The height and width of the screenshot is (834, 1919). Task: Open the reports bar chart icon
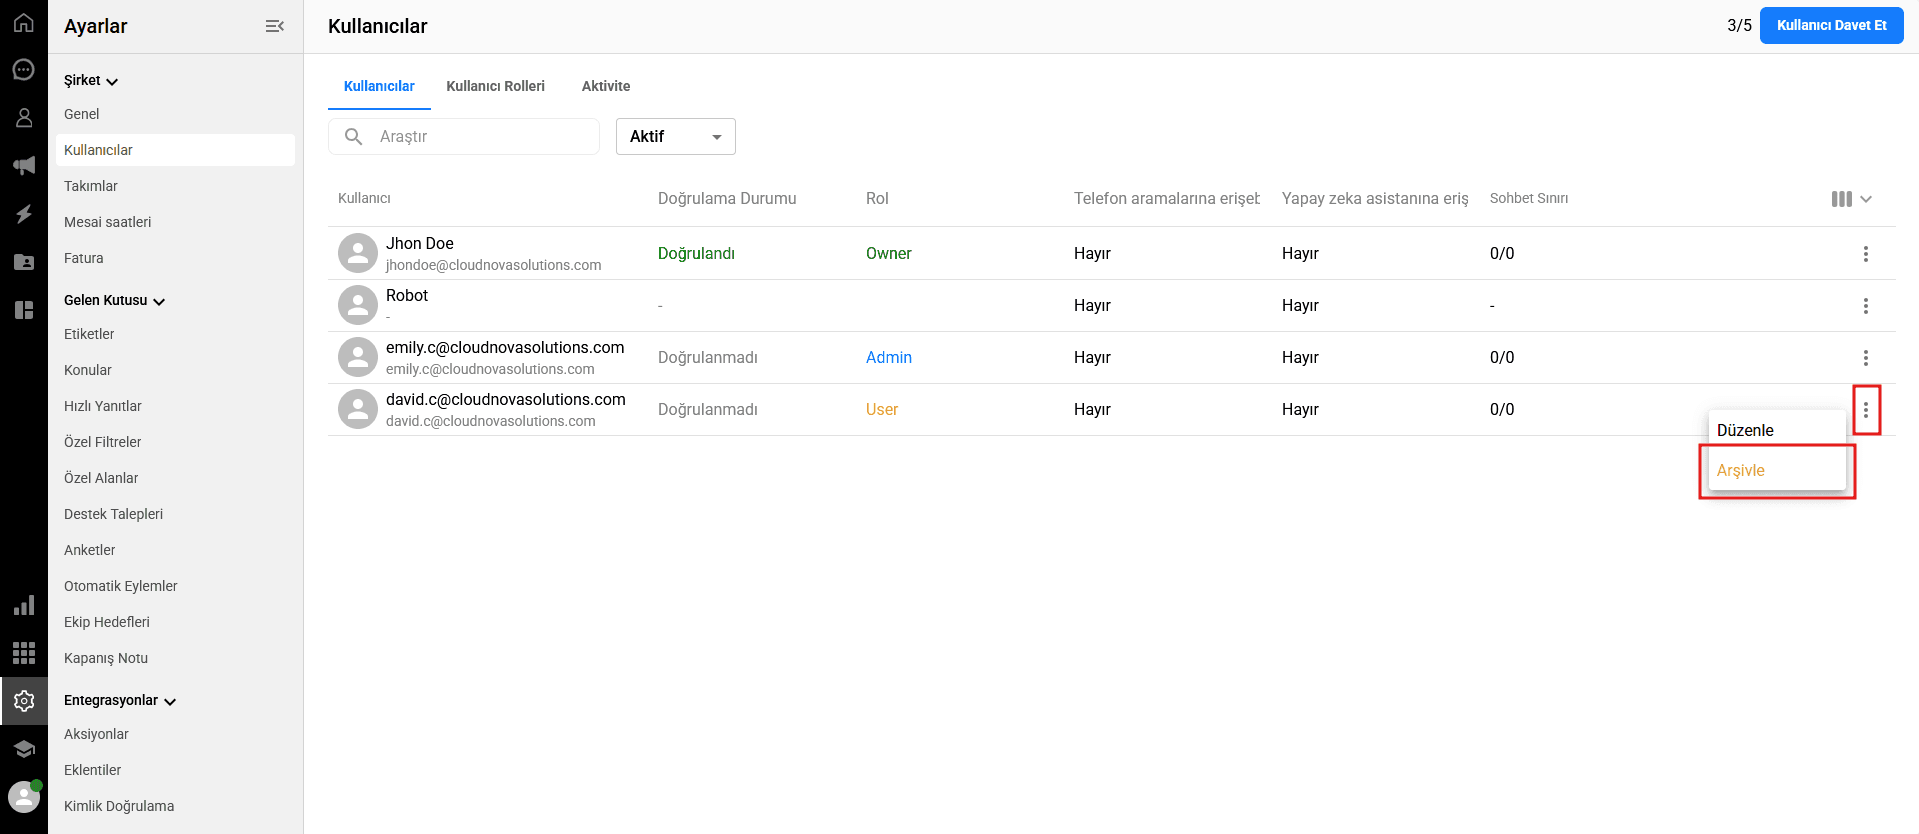coord(24,605)
